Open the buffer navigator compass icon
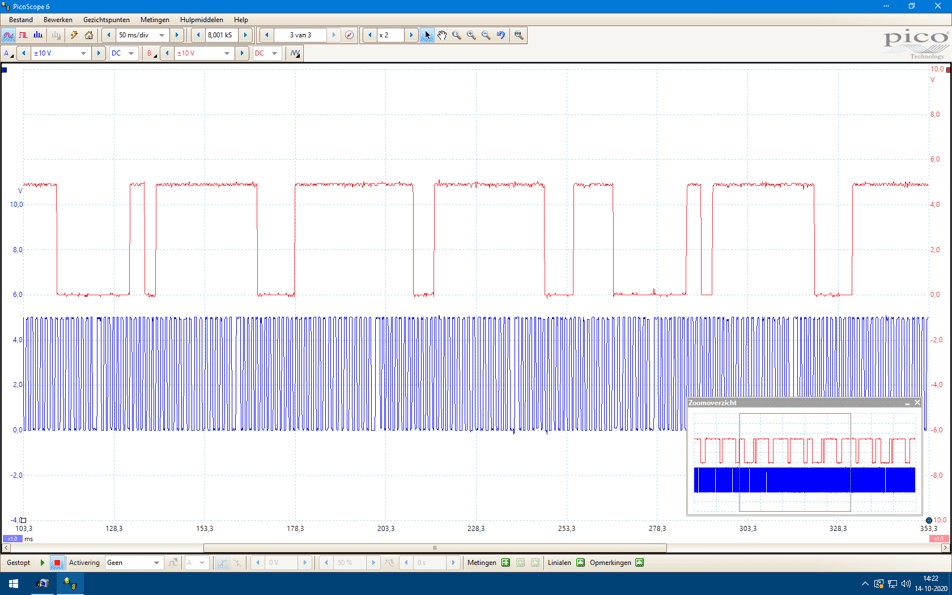Viewport: 952px width, 595px height. pyautogui.click(x=349, y=35)
